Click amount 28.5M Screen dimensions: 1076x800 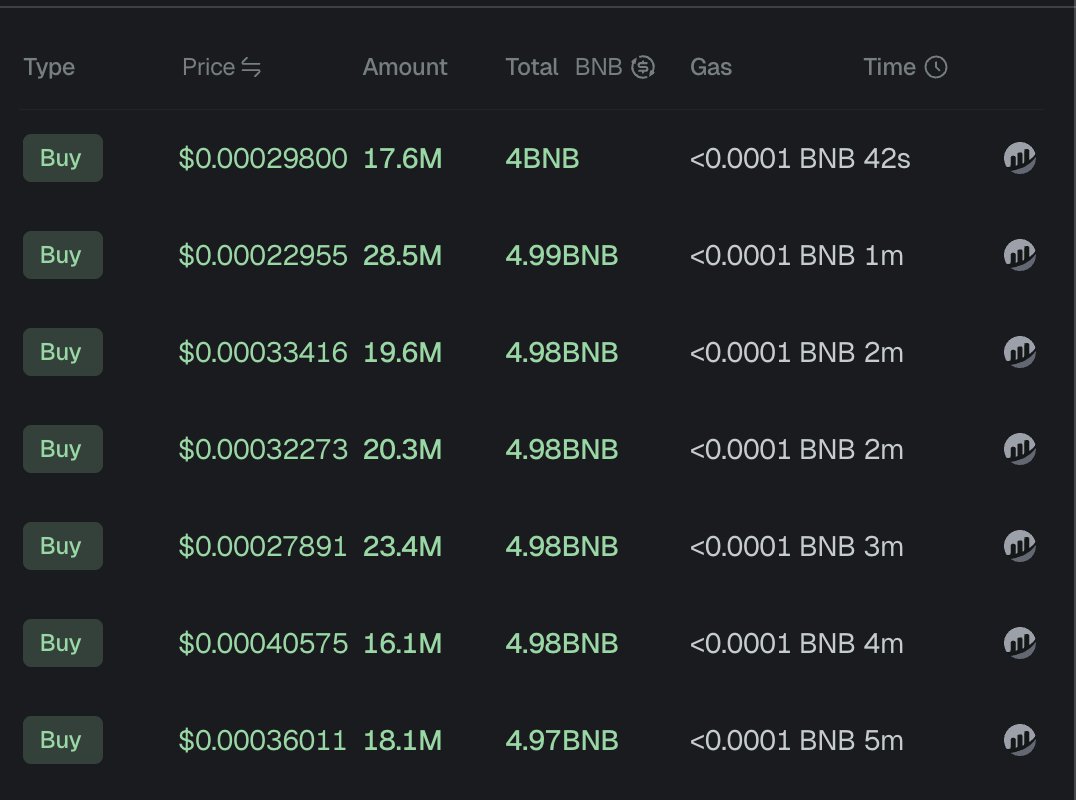coord(402,256)
